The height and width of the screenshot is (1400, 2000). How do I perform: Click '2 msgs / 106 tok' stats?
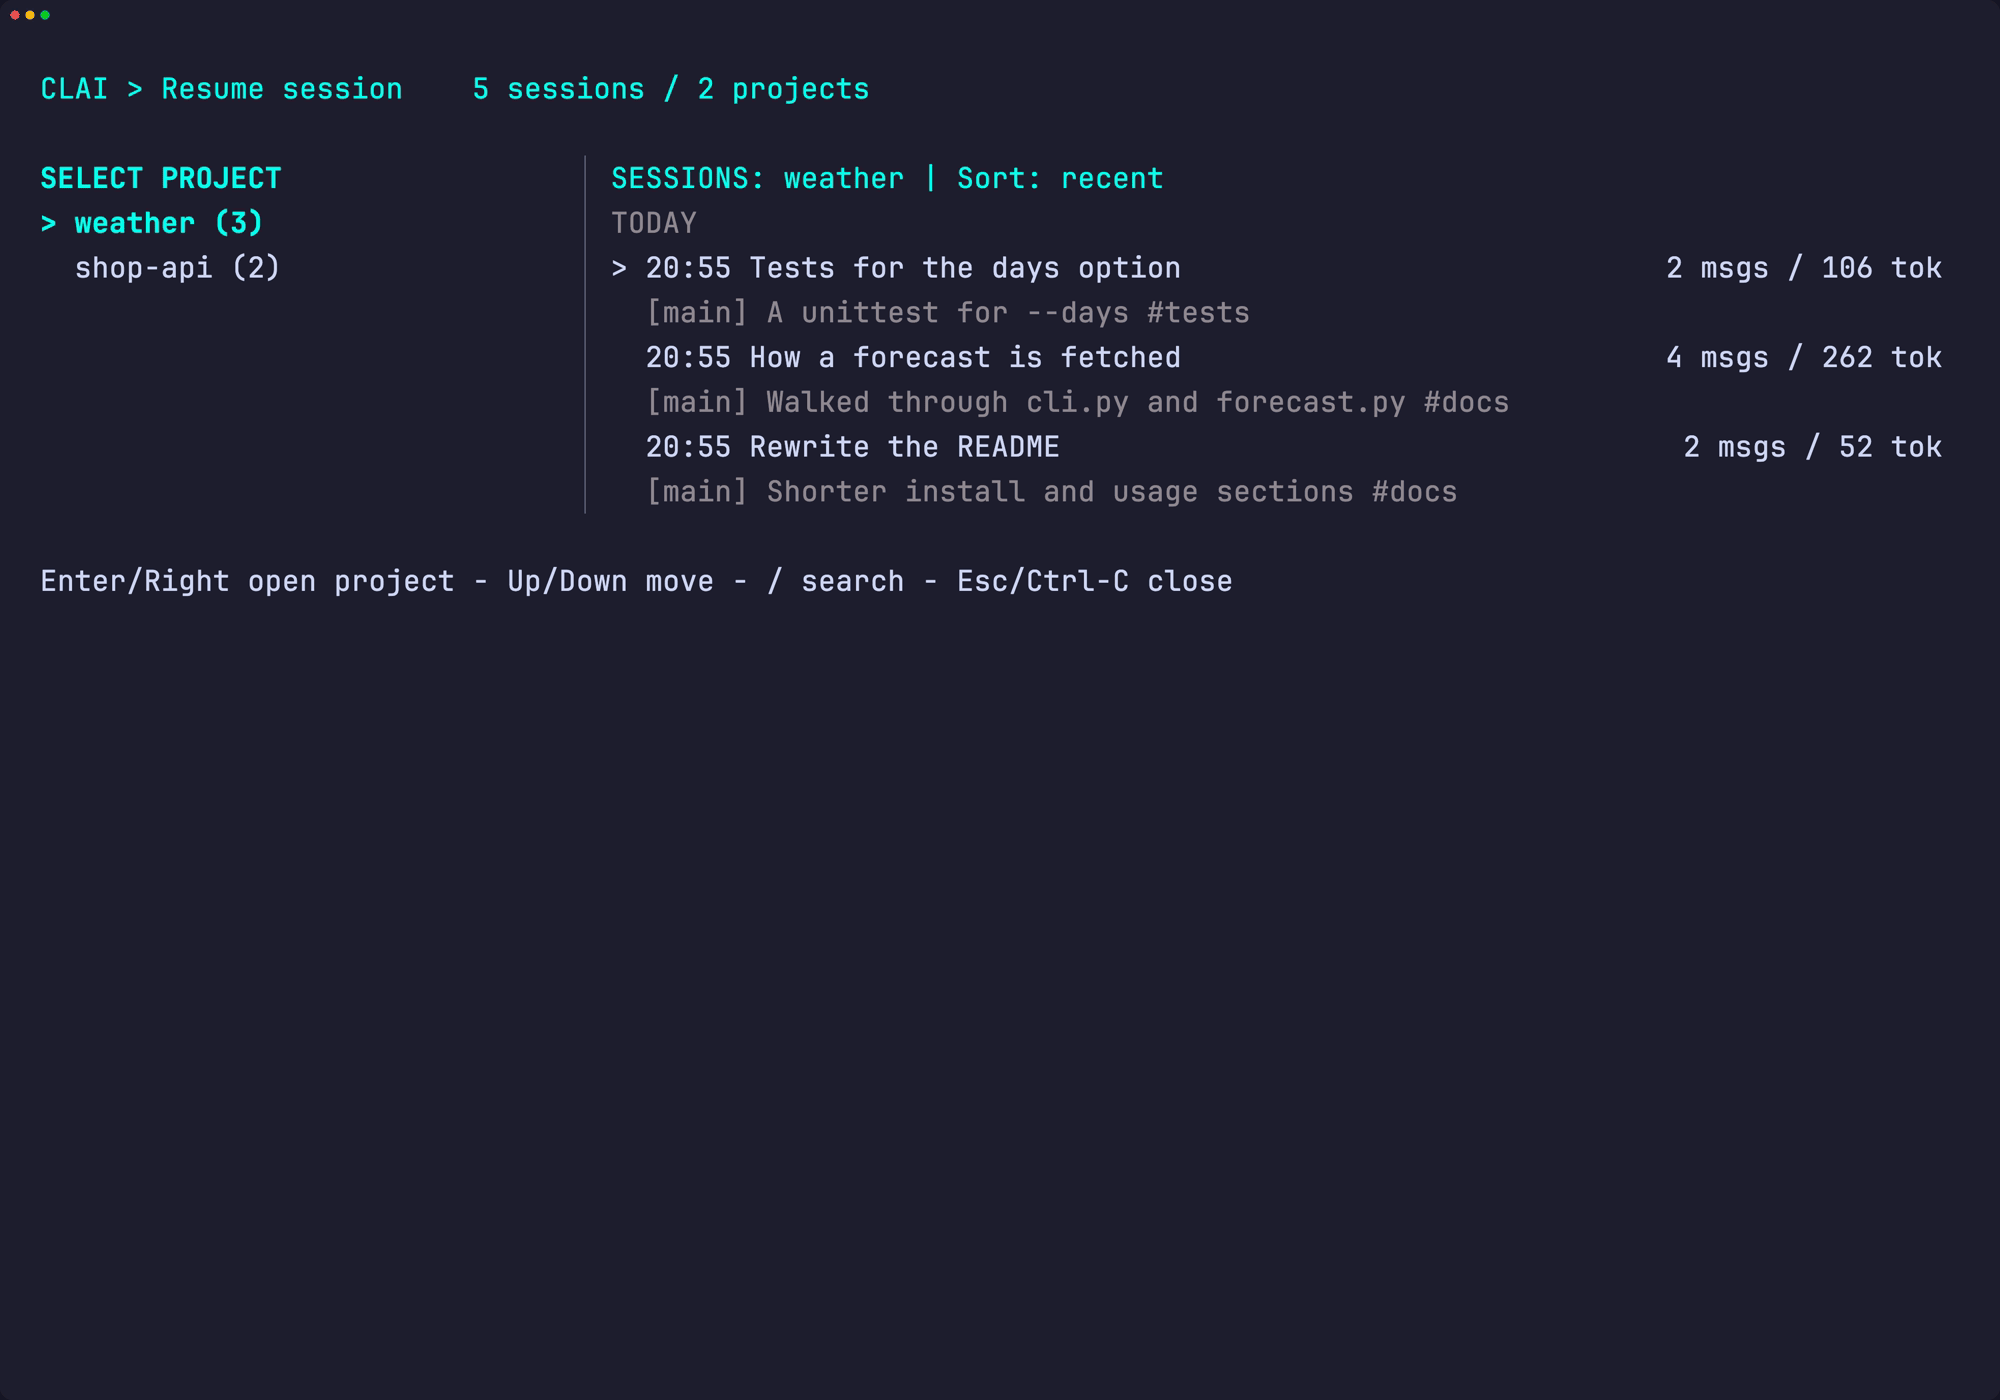pyautogui.click(x=1804, y=268)
